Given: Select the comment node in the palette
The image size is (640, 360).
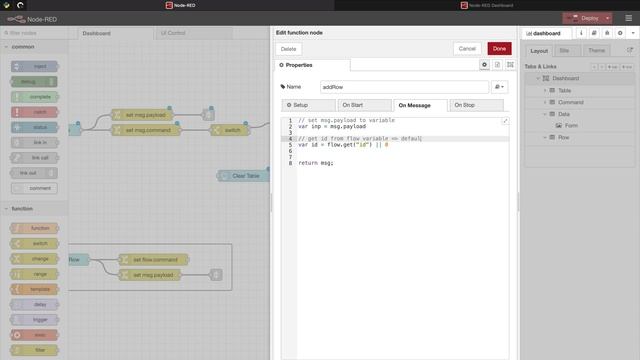Looking at the screenshot, I should coord(34,188).
